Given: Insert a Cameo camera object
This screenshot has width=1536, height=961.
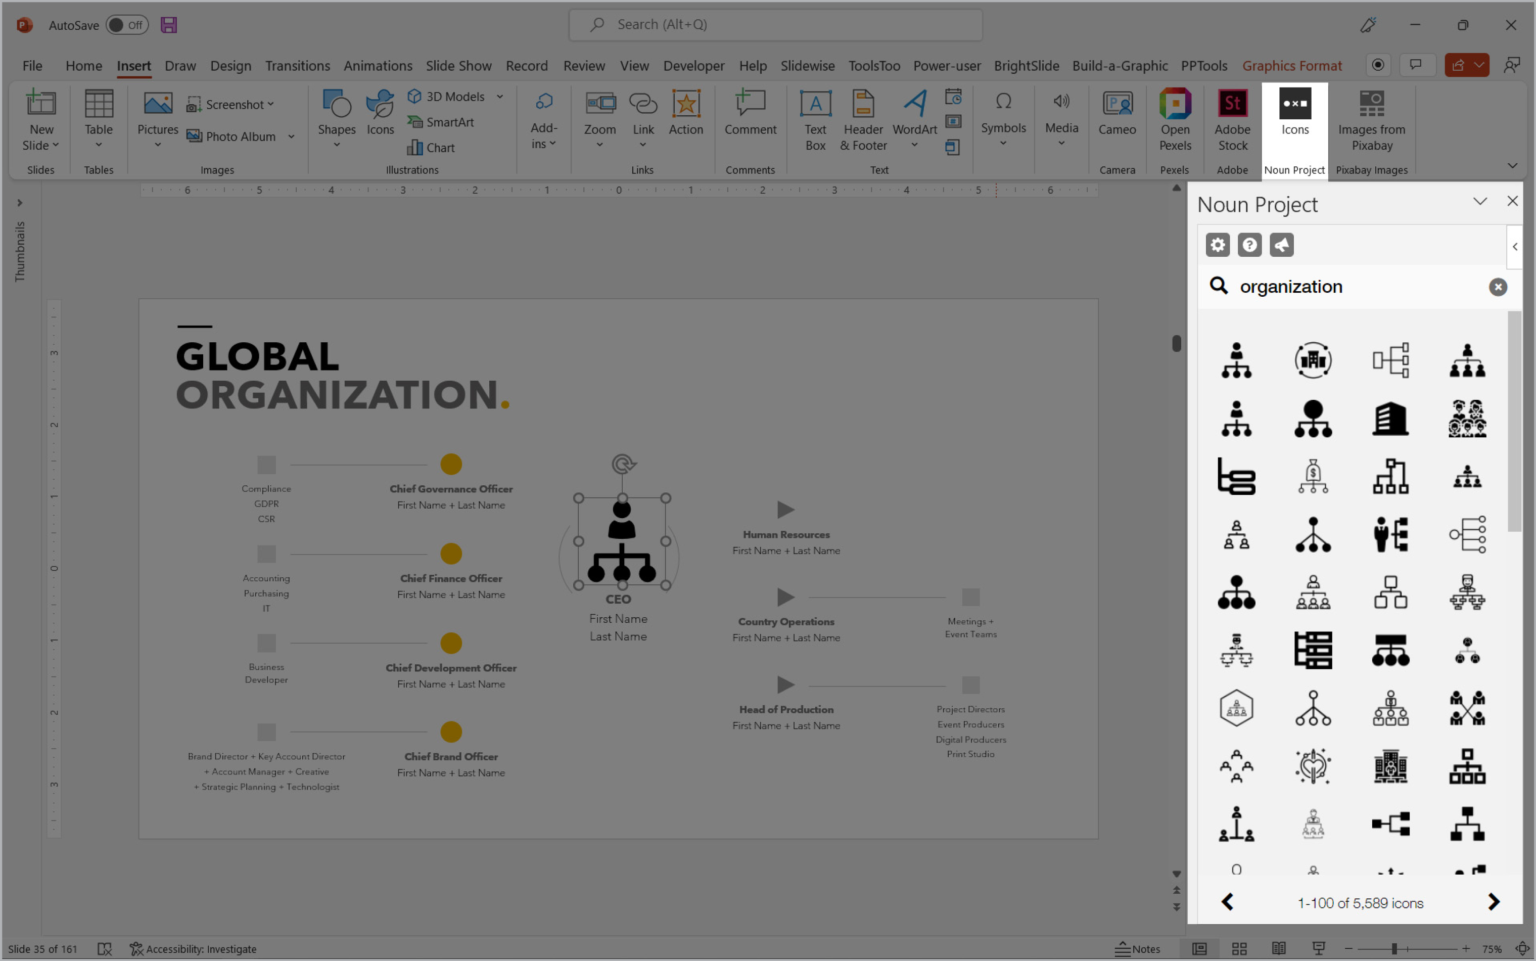Looking at the screenshot, I should [x=1116, y=118].
